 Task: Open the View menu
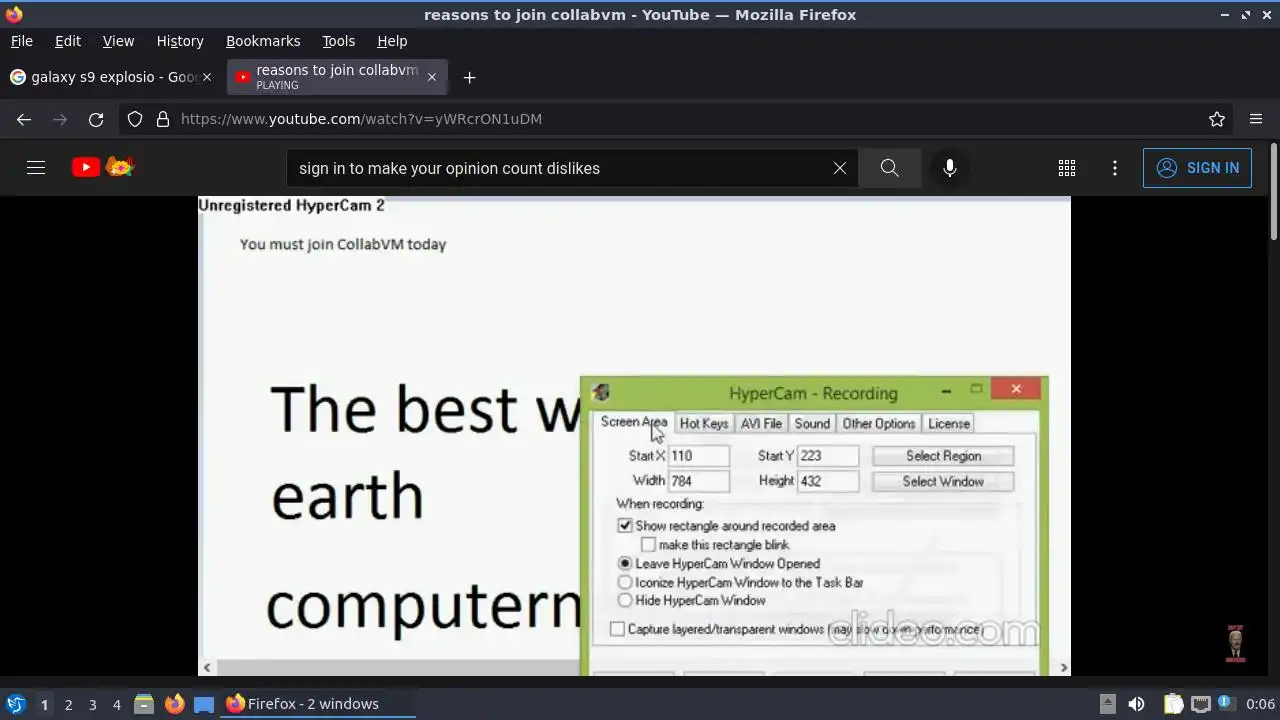pyautogui.click(x=118, y=41)
